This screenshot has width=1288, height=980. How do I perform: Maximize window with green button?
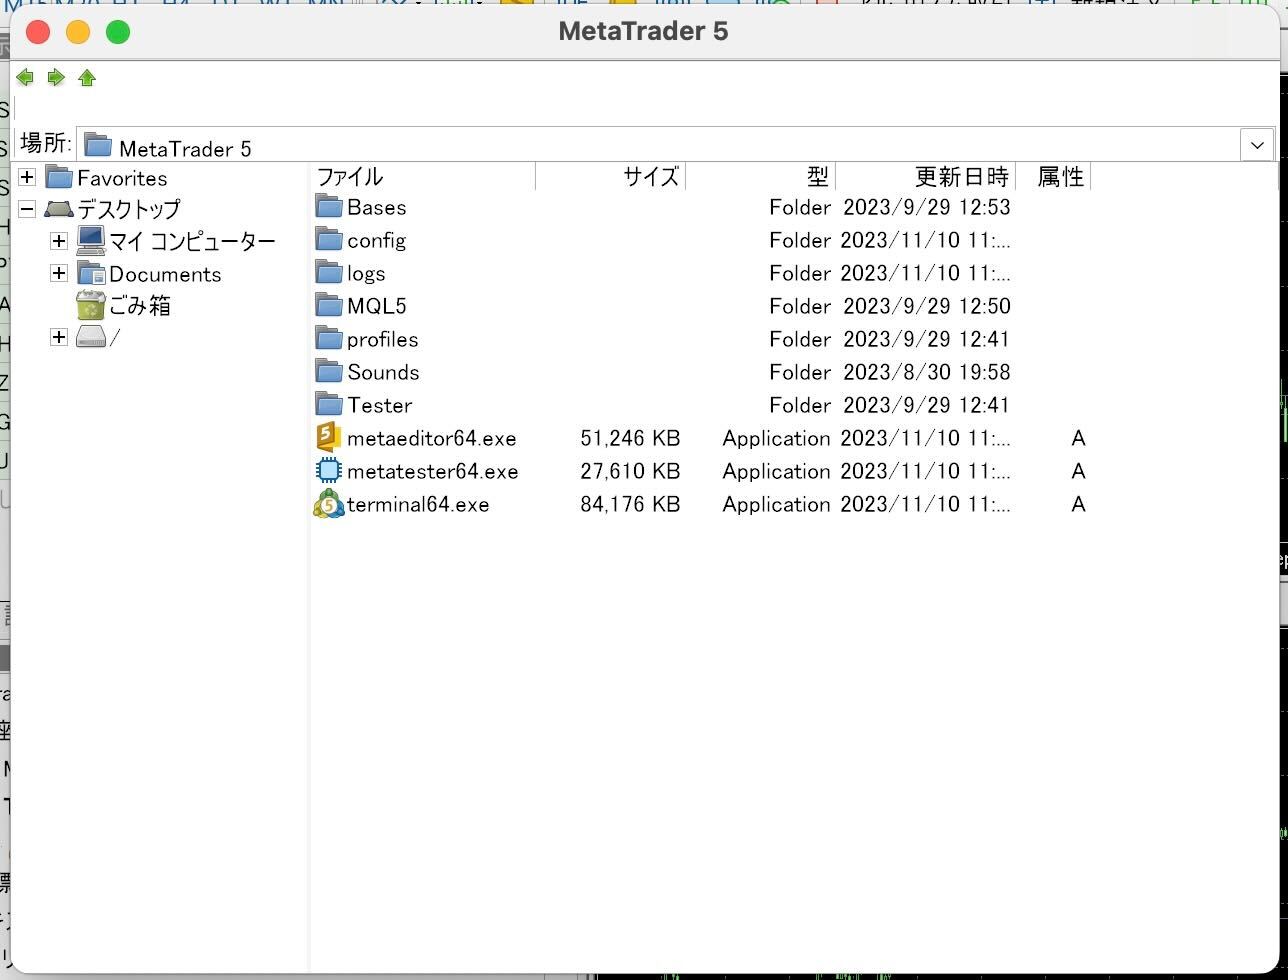(x=118, y=32)
